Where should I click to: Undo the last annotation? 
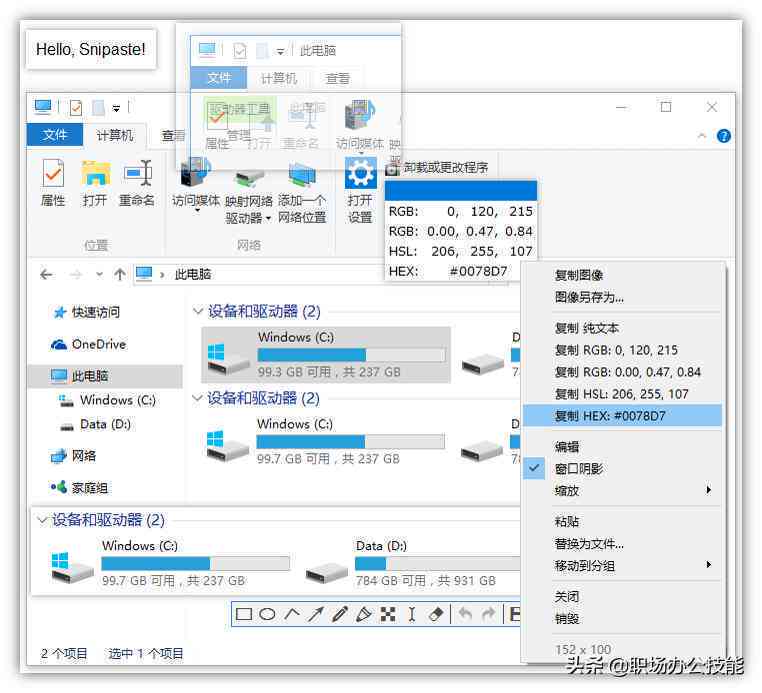click(465, 614)
